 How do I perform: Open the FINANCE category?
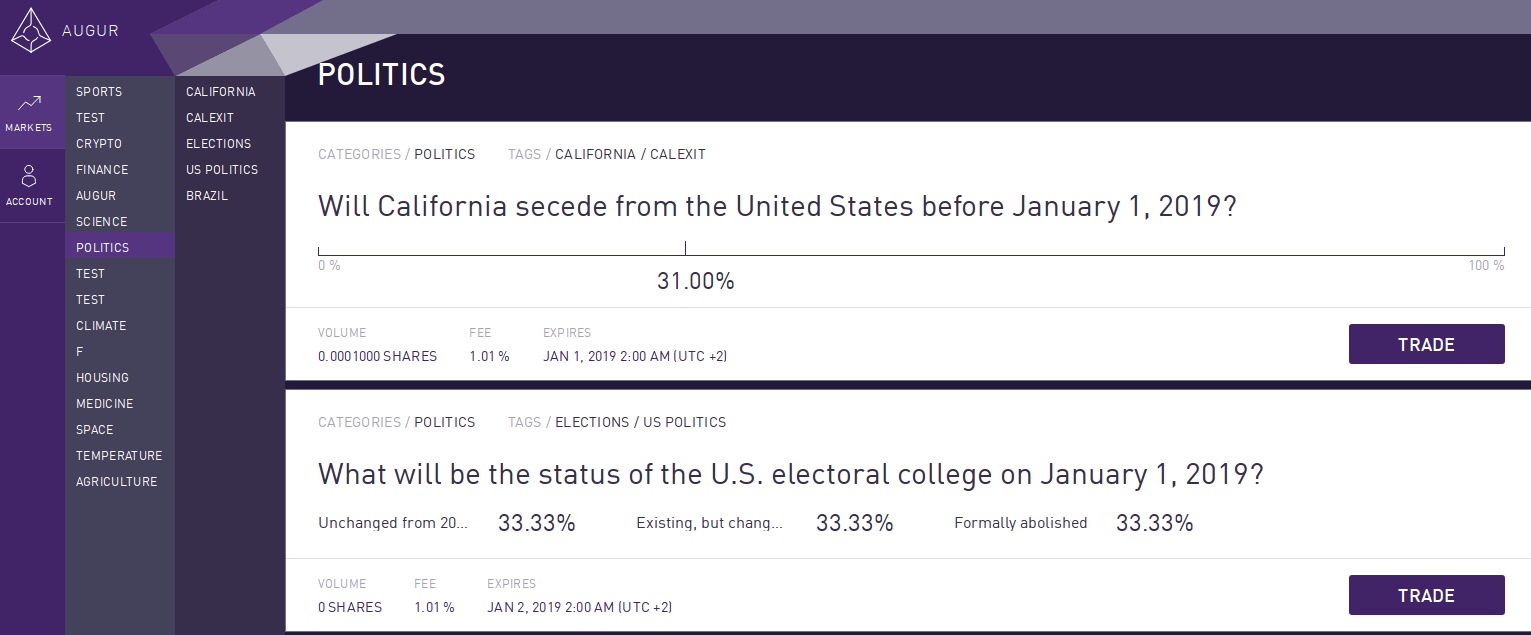(x=101, y=169)
